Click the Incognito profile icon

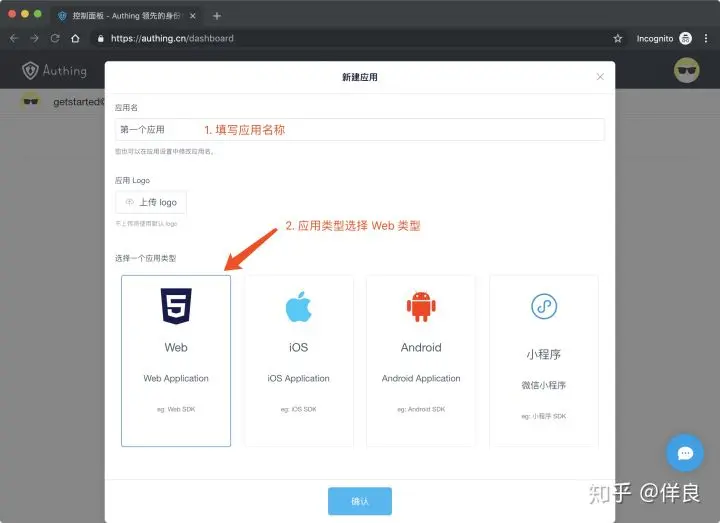click(x=685, y=39)
